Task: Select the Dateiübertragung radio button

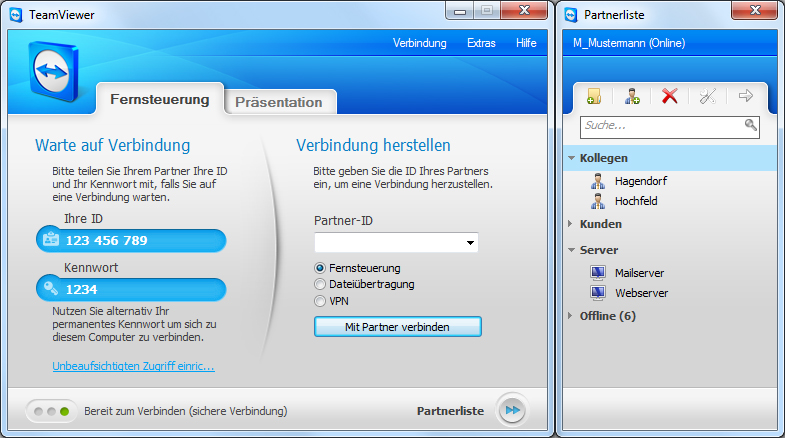Action: click(x=319, y=284)
